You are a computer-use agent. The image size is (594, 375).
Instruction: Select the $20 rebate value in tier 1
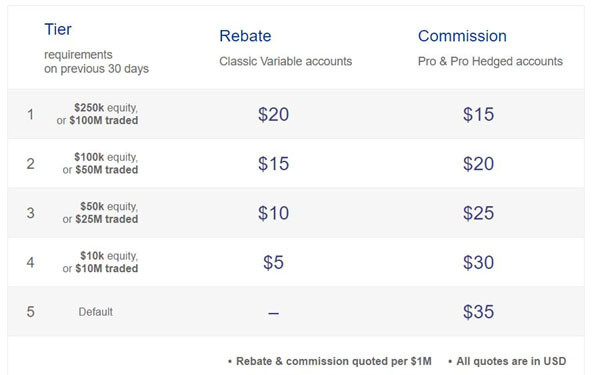(x=273, y=114)
